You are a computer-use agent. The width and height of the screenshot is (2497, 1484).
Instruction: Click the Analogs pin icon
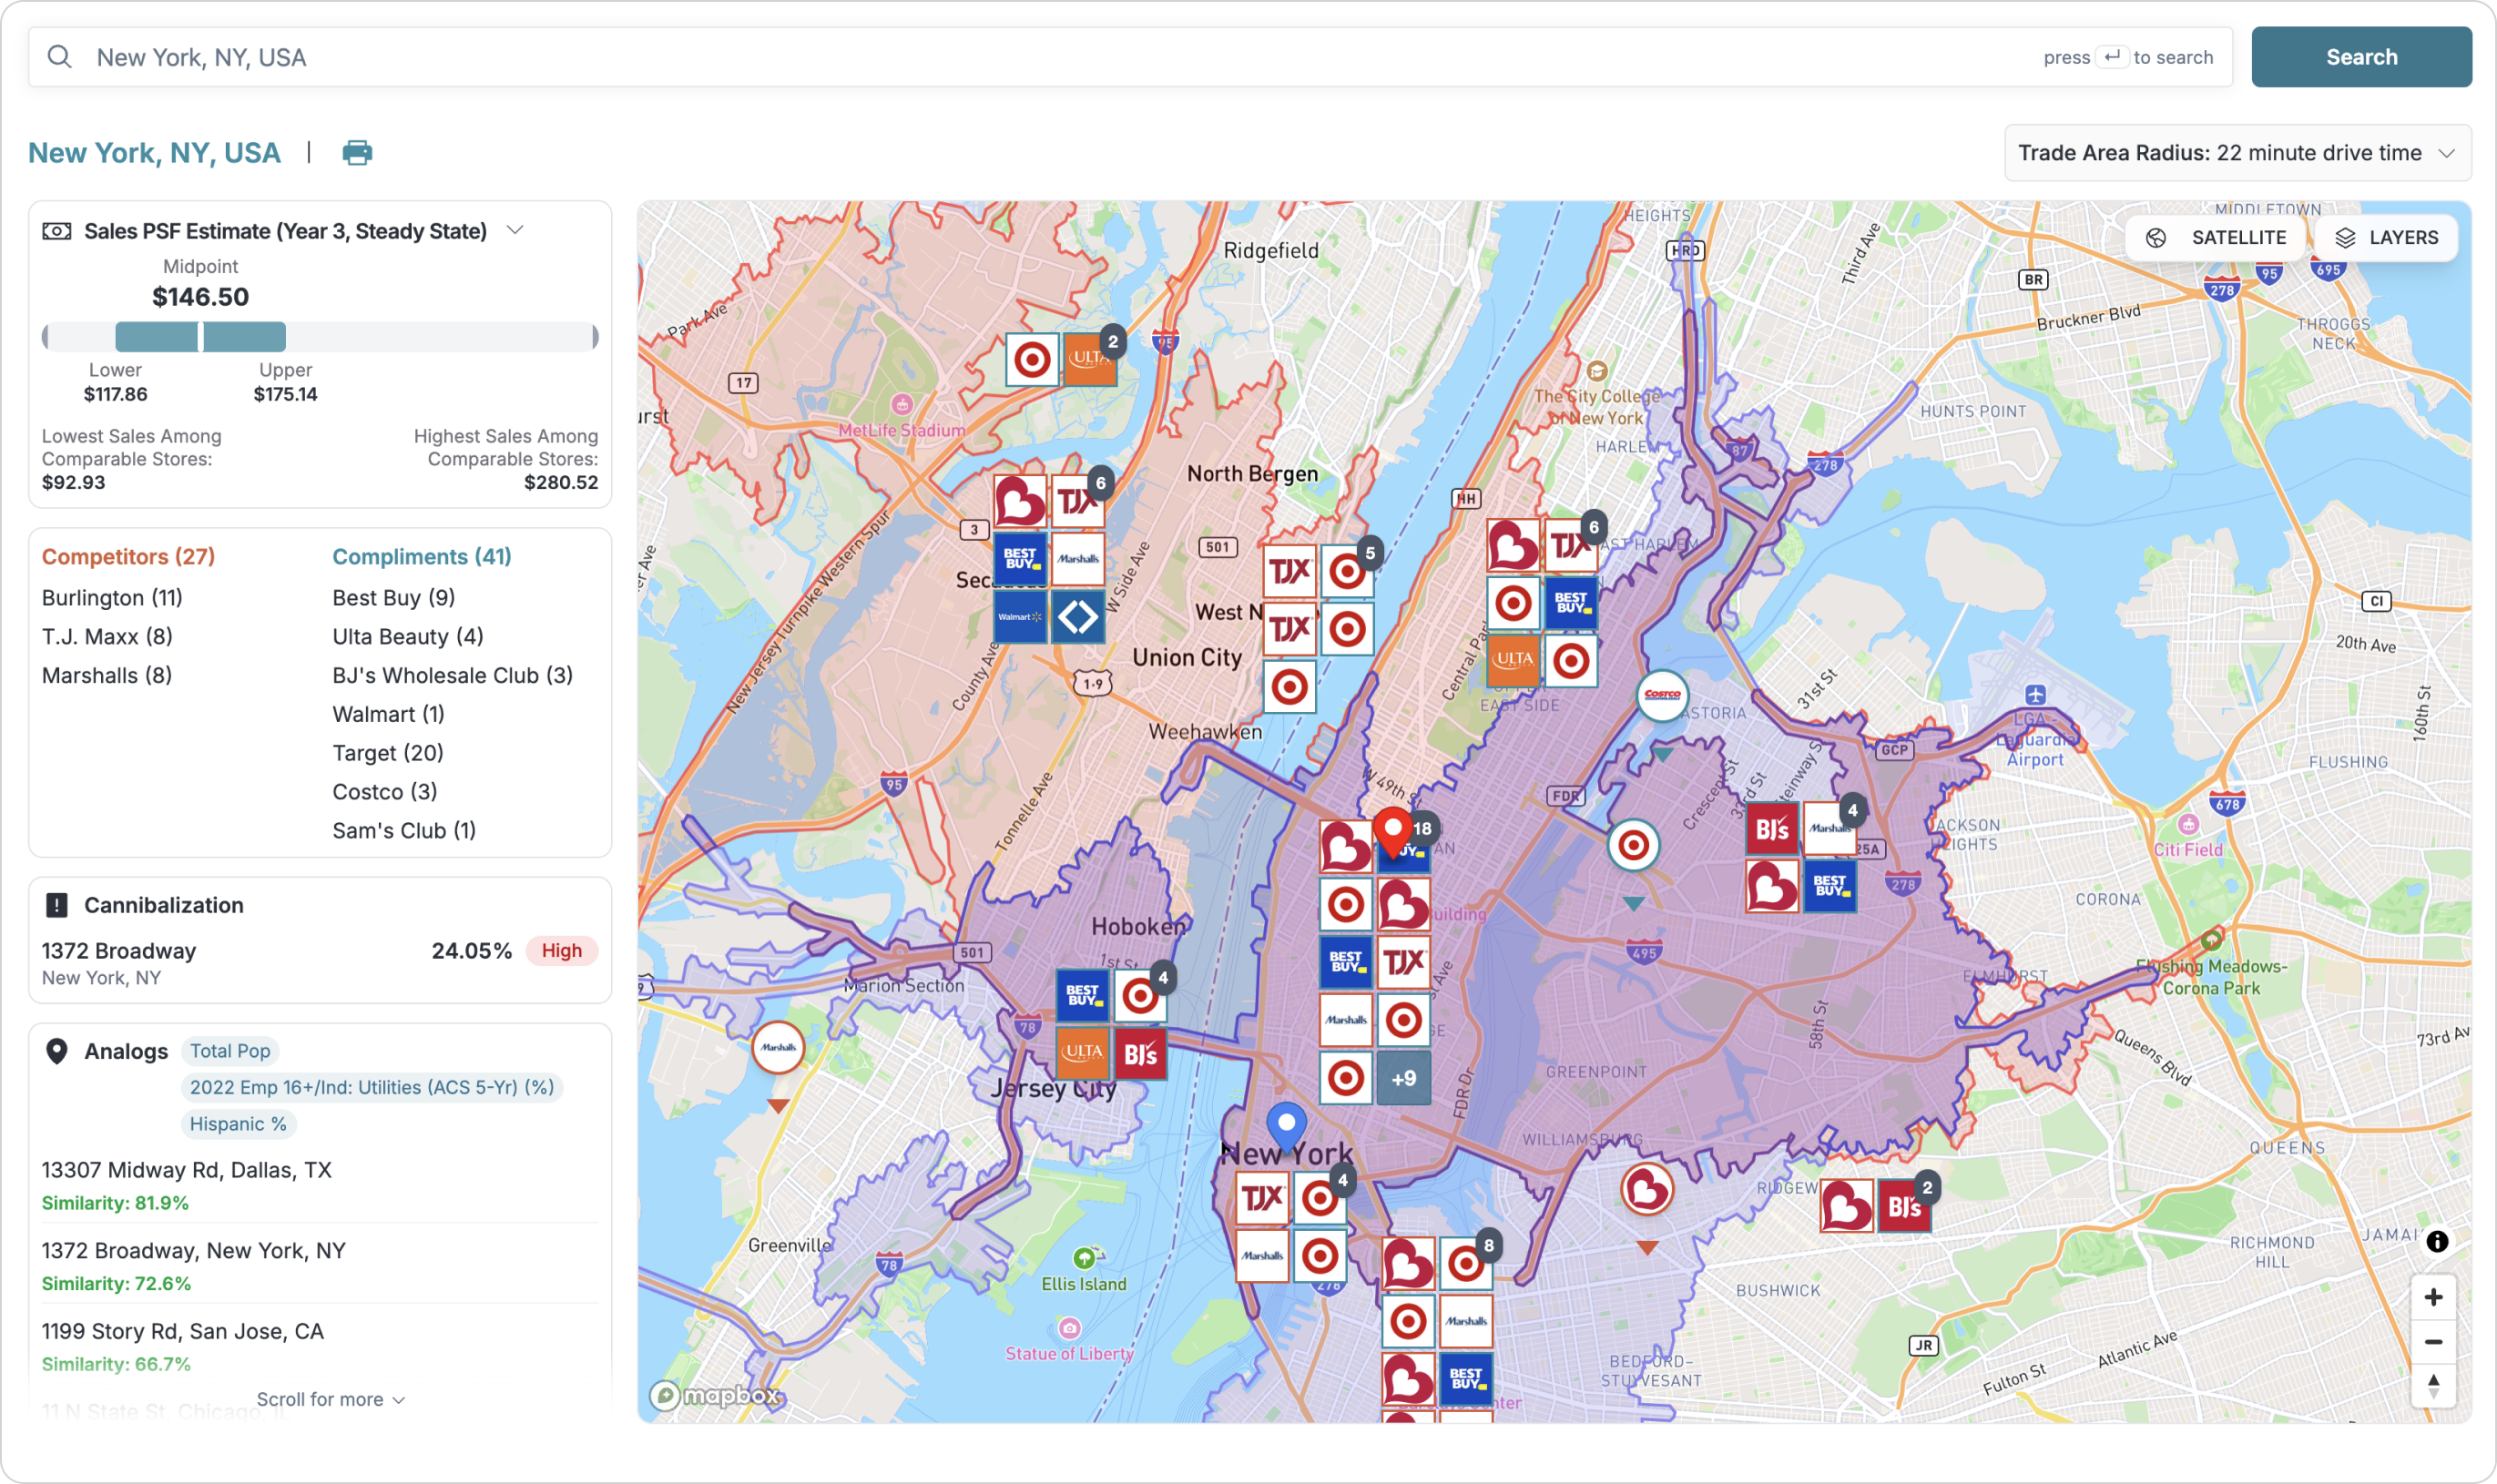(56, 1051)
